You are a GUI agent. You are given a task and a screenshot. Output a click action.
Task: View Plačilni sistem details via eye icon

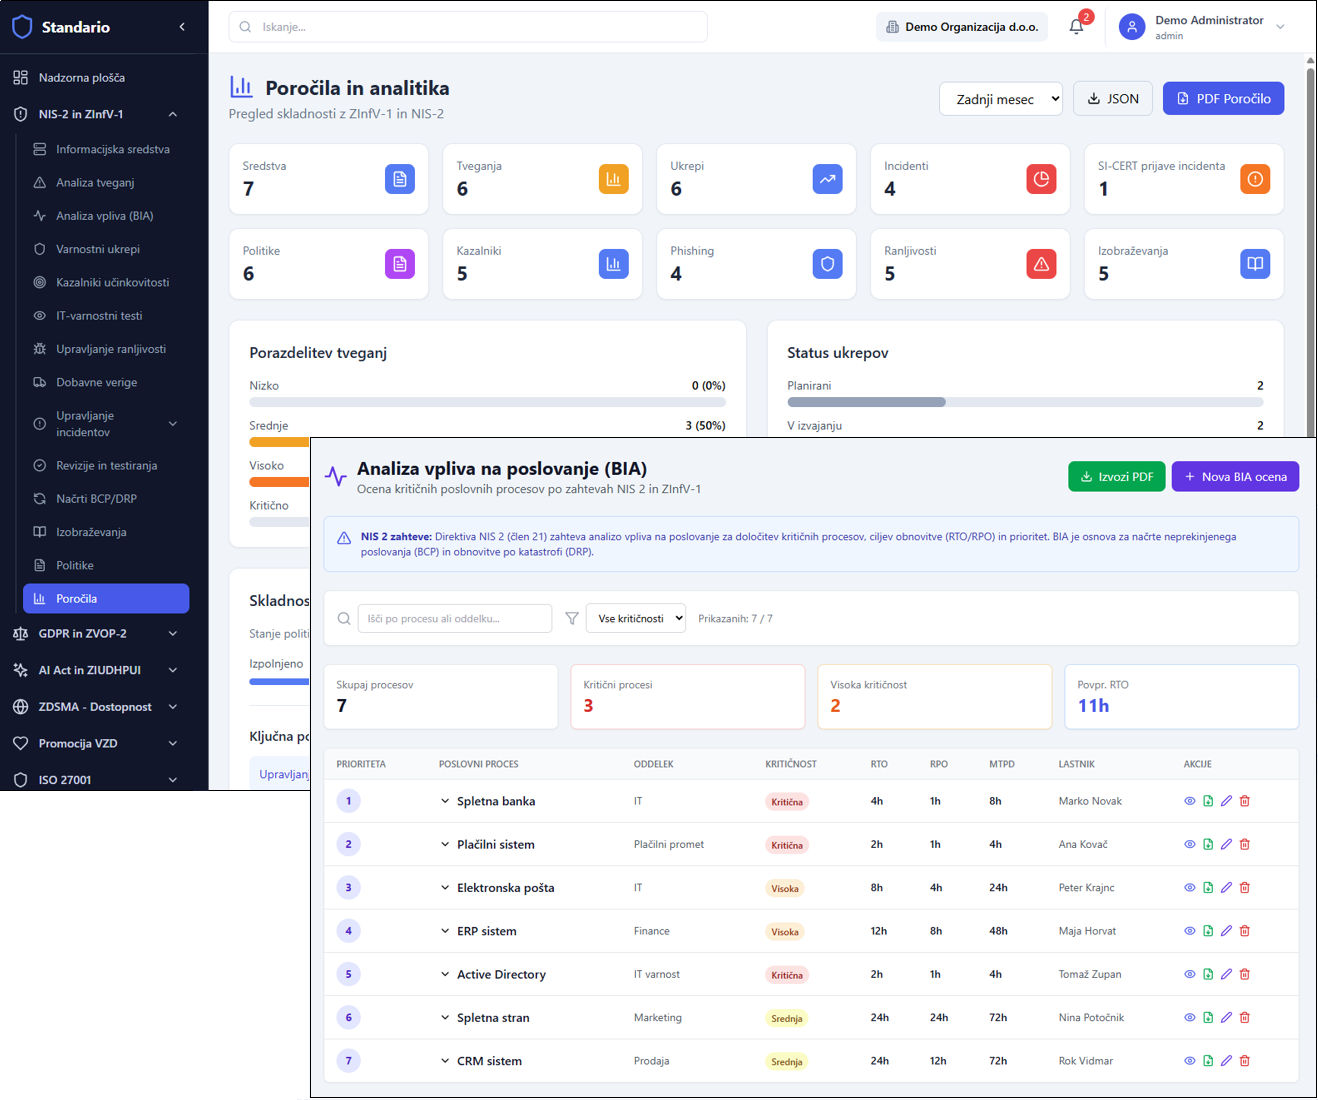point(1190,844)
